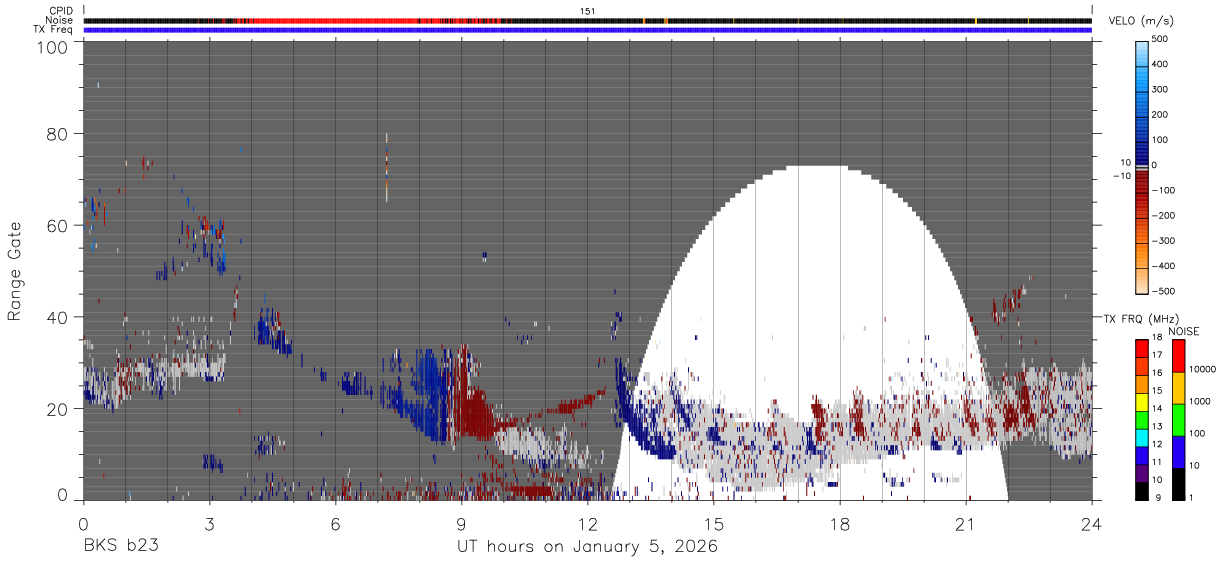The image size is (1228, 567).
Task: Click 18 on the TX FRQ scale
Action: [1158, 337]
